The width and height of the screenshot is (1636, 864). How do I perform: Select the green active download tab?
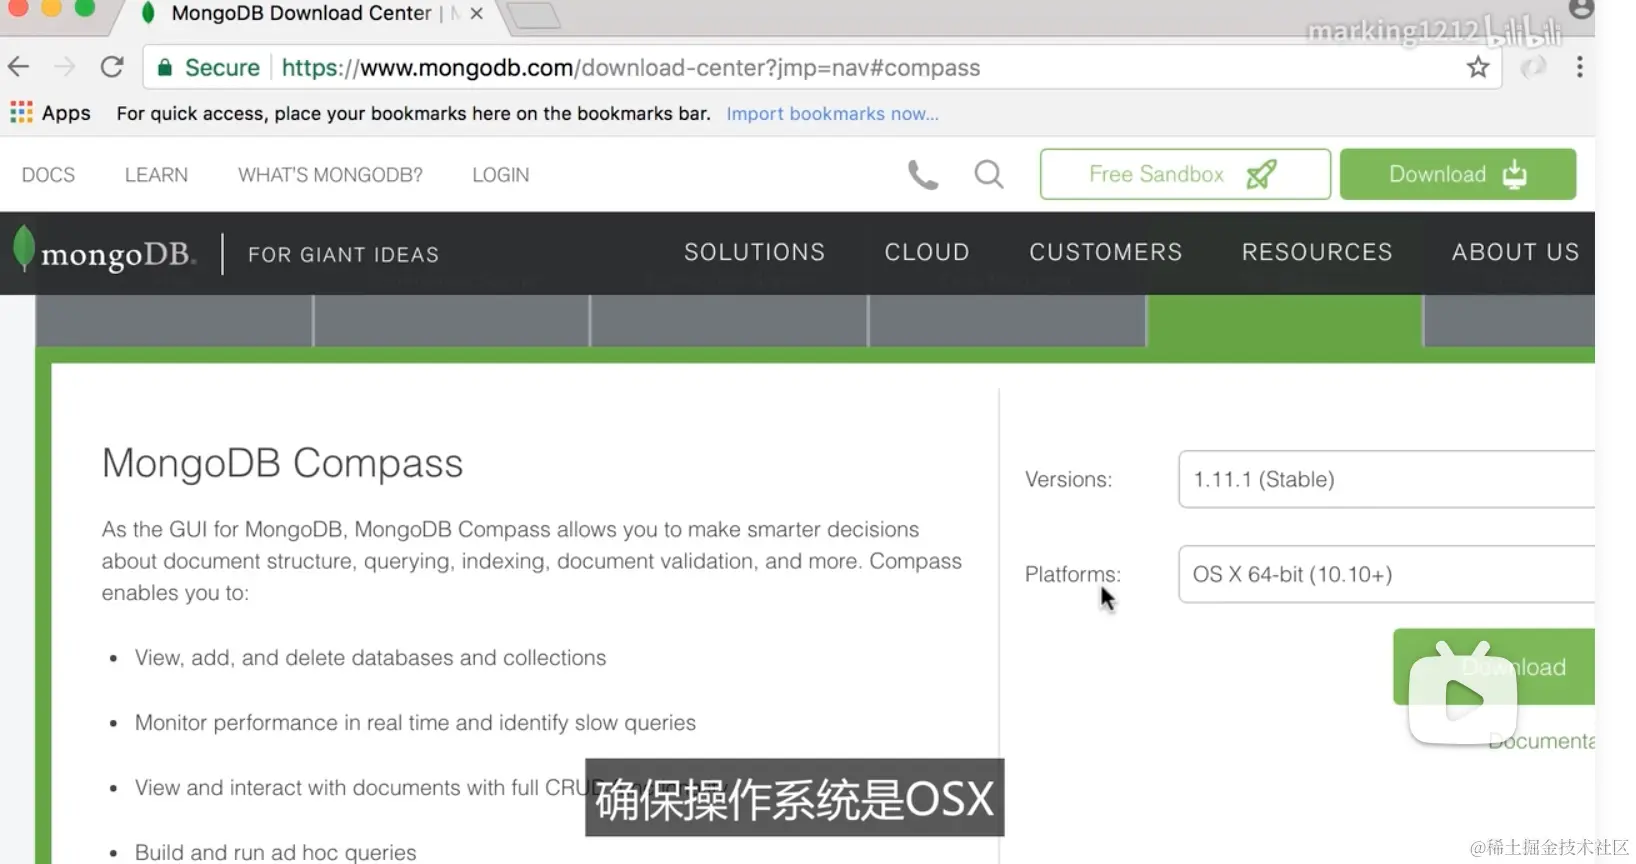[1285, 321]
